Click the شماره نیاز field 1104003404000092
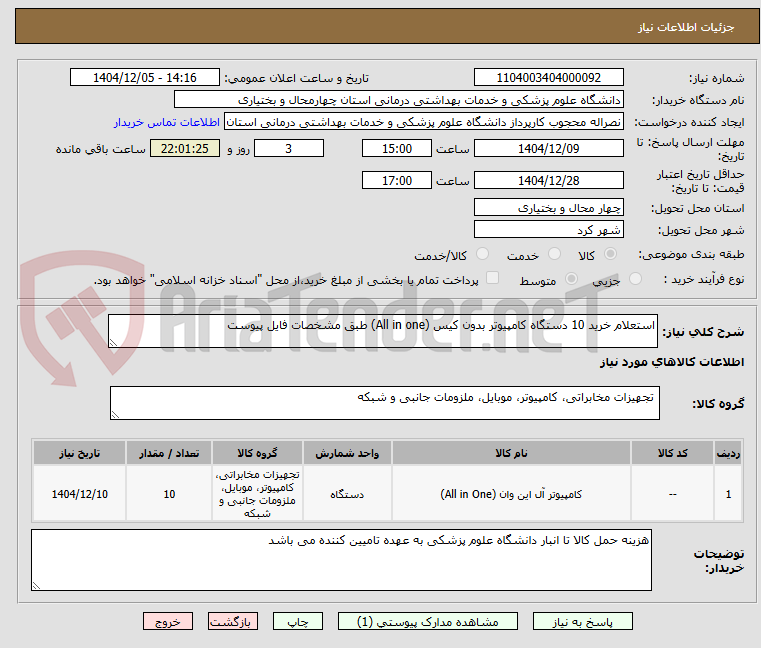761x648 pixels. pos(548,78)
